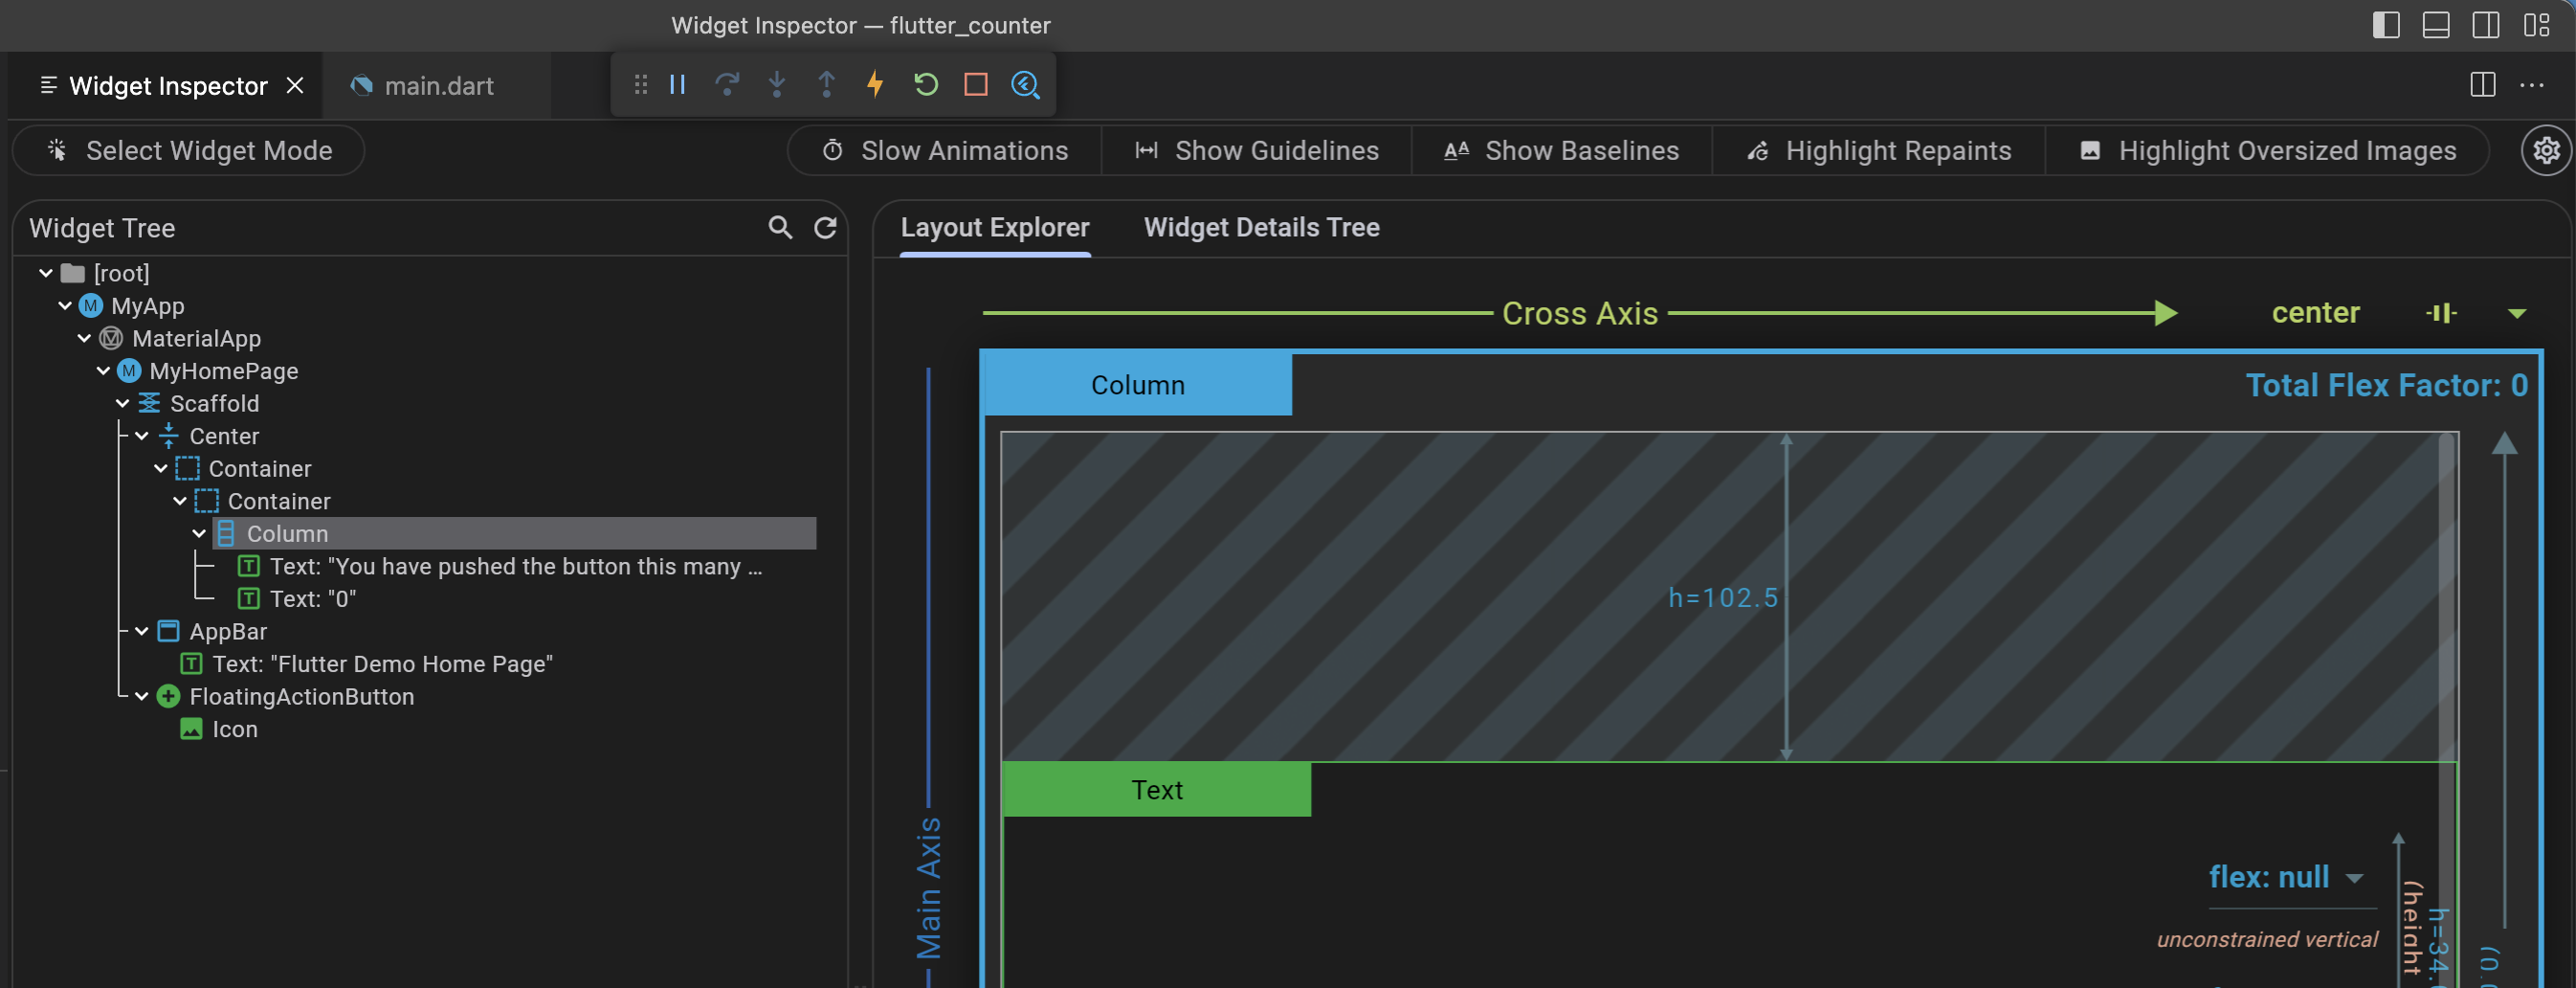
Task: Open Flutter DevTools via the magnifier icon
Action: [1026, 85]
